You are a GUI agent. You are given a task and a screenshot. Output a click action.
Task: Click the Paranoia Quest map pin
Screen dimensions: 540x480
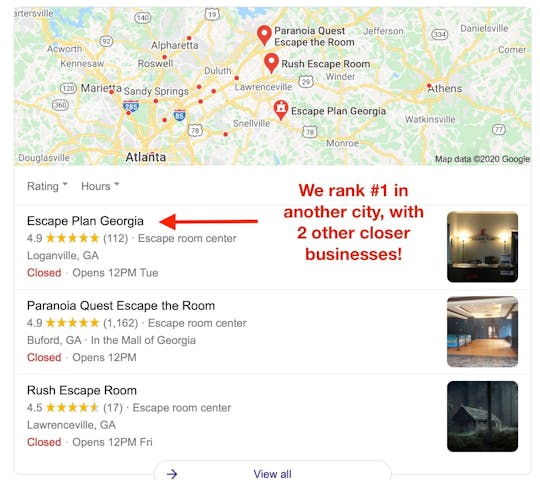(x=264, y=35)
